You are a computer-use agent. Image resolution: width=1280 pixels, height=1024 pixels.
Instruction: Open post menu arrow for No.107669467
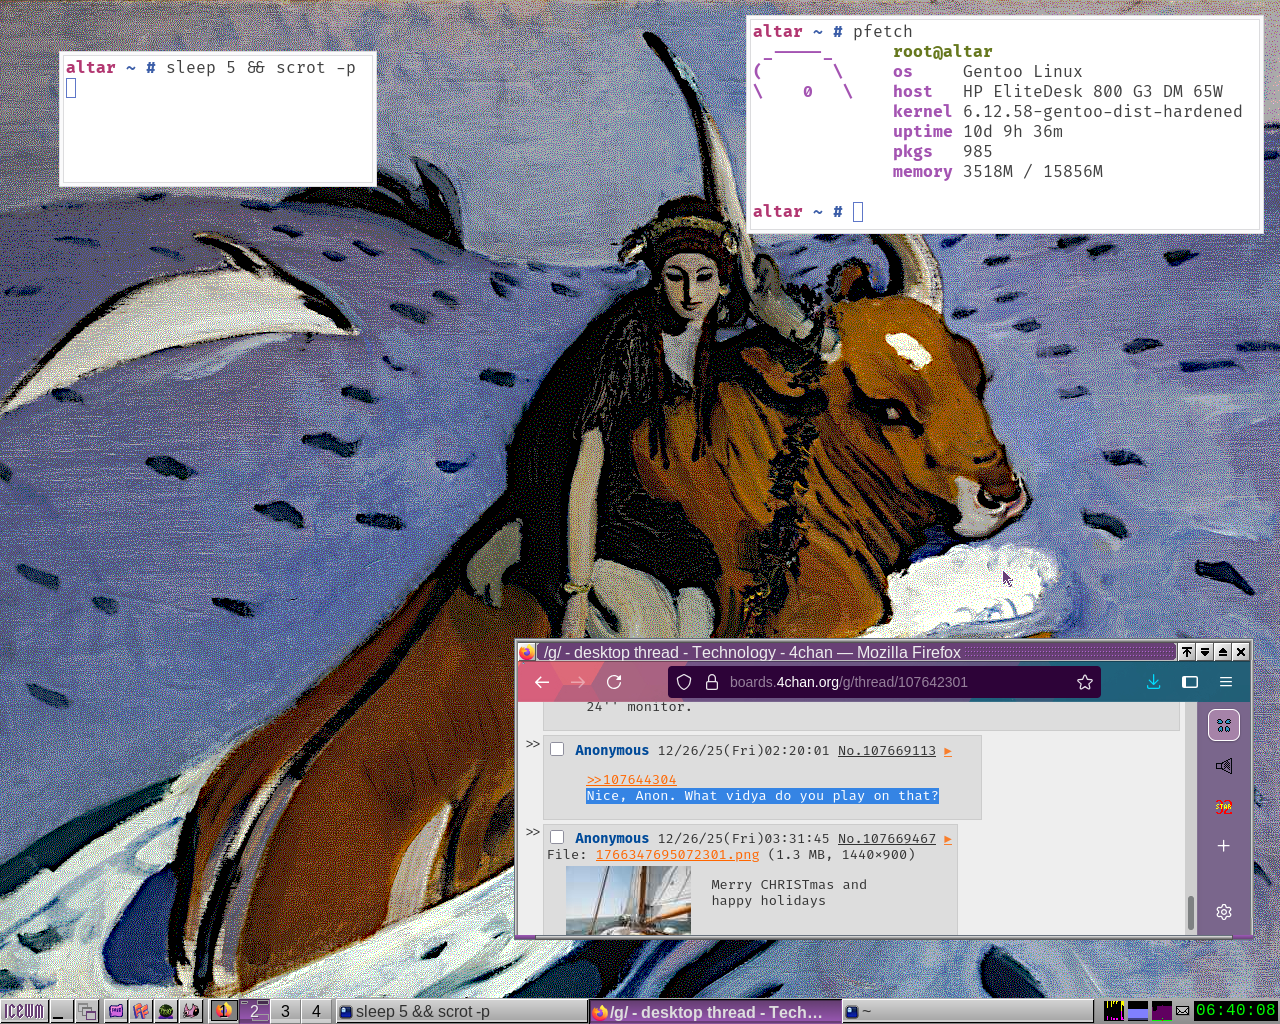(x=948, y=839)
